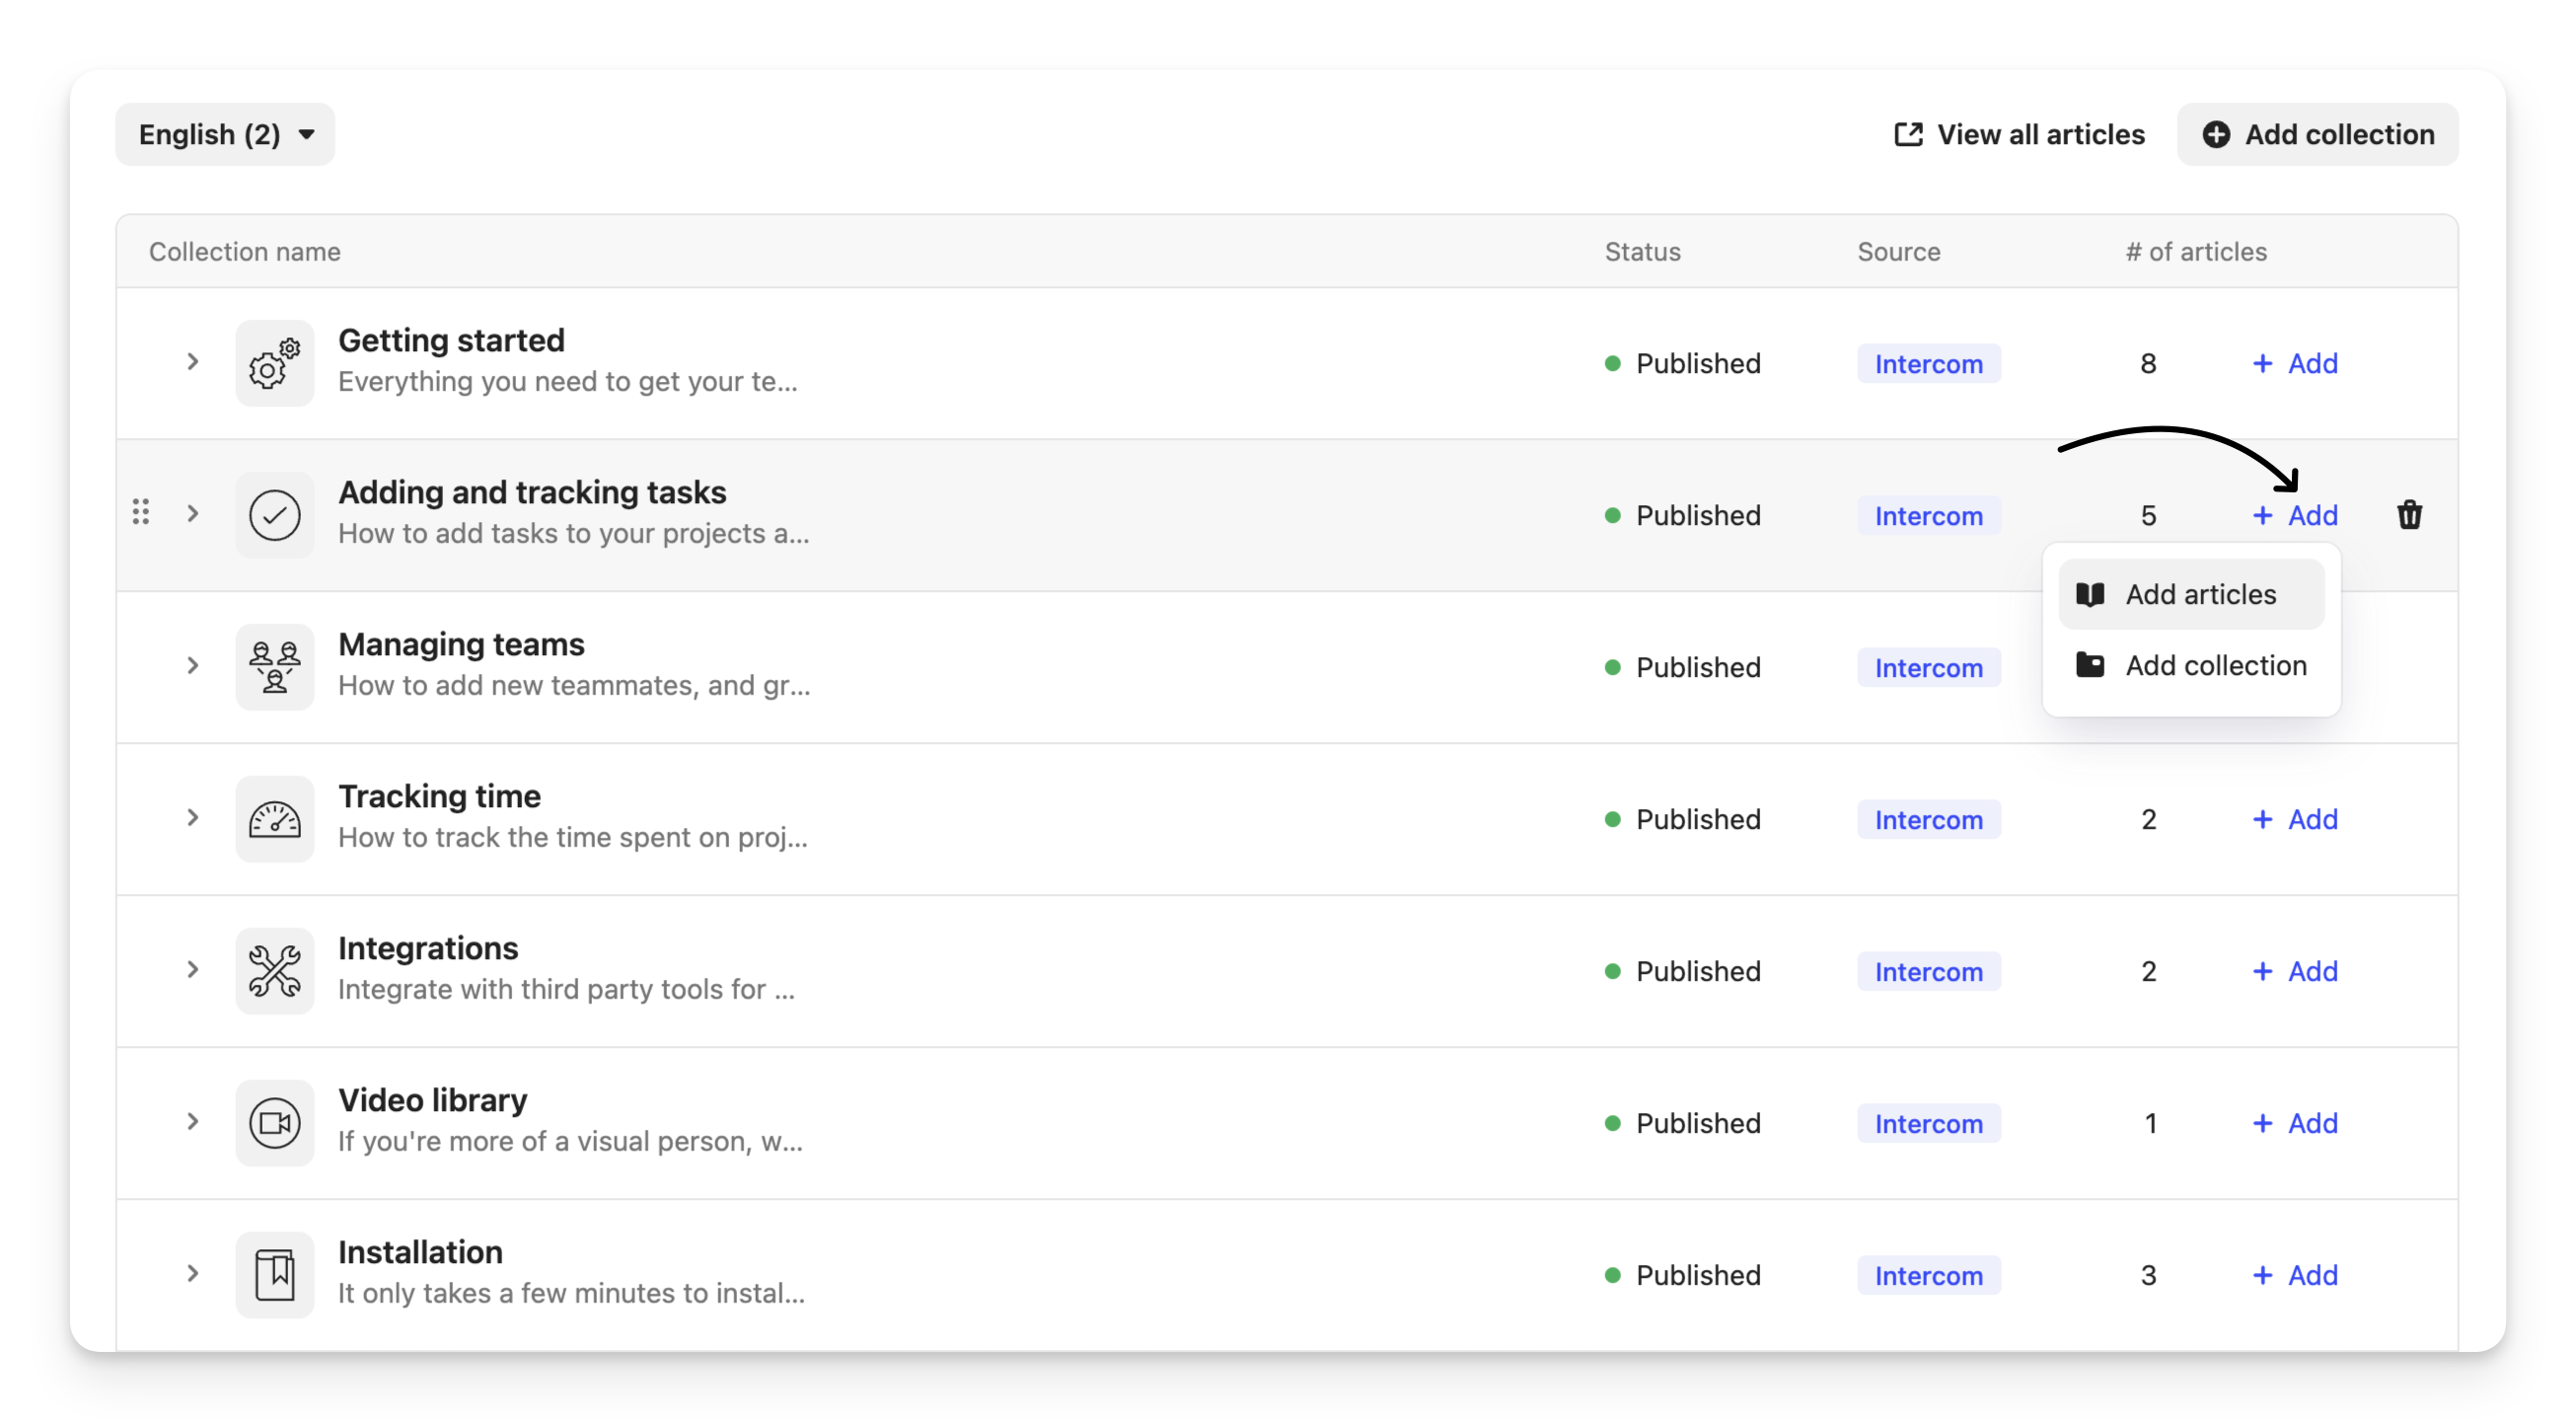Image resolution: width=2576 pixels, height=1422 pixels.
Task: Click the Integrations wrench icon
Action: (x=274, y=971)
